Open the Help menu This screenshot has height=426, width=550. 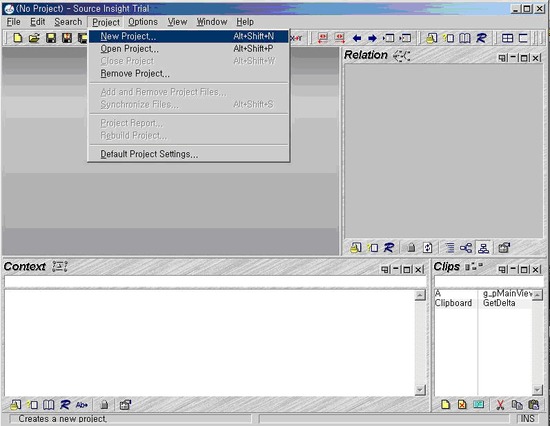(245, 22)
